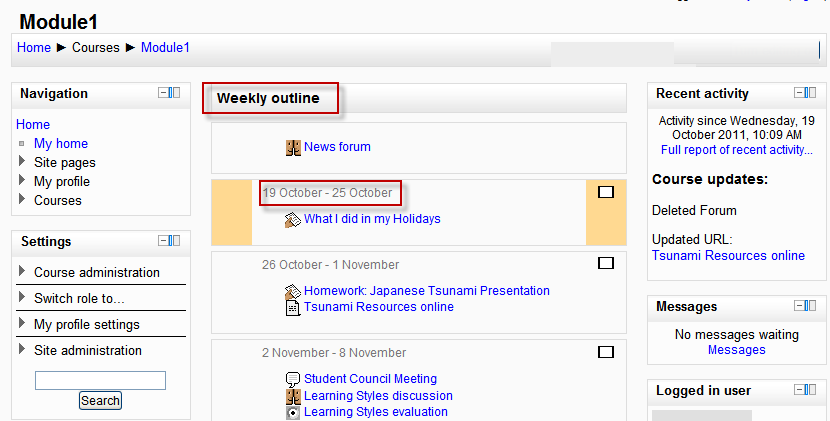Dock the Messages block
The image size is (830, 421).
(811, 306)
